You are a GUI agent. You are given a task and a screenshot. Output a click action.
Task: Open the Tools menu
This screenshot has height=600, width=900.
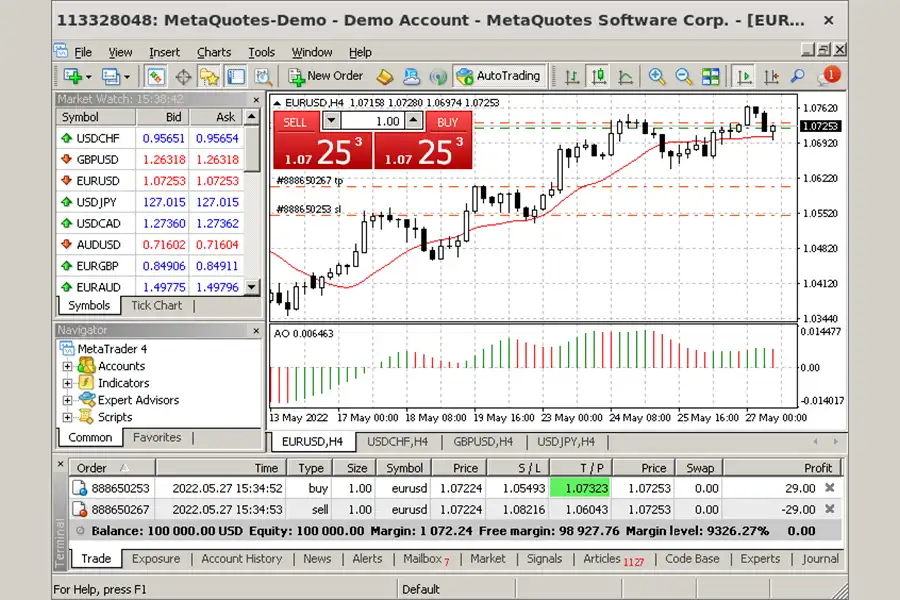(x=261, y=52)
